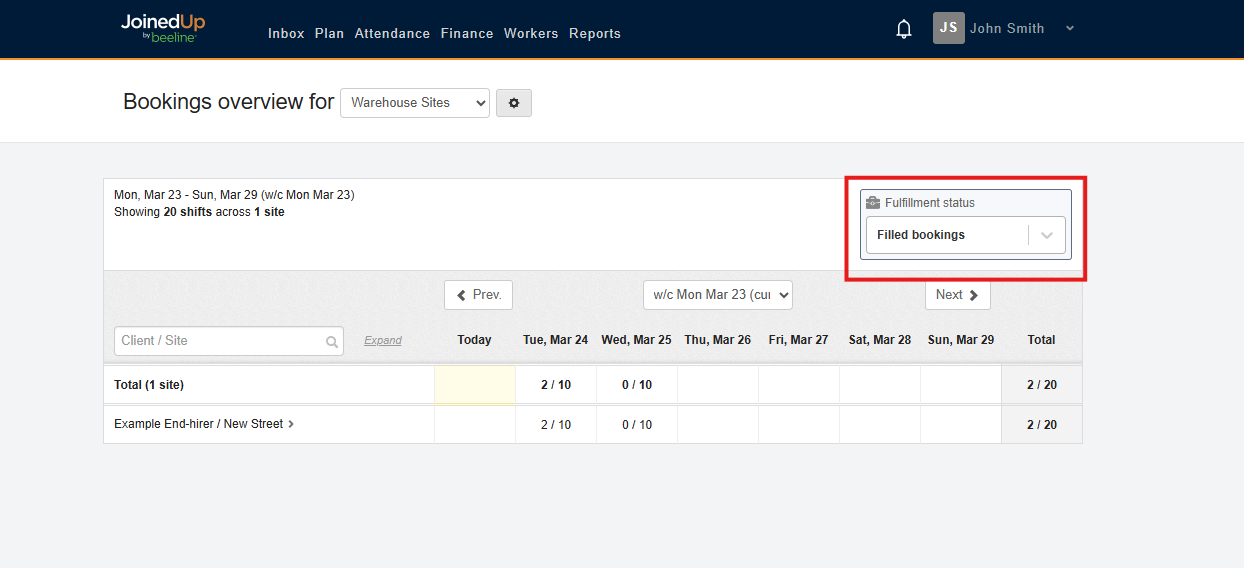Click 0 / 10 in the New Street row

pos(637,425)
